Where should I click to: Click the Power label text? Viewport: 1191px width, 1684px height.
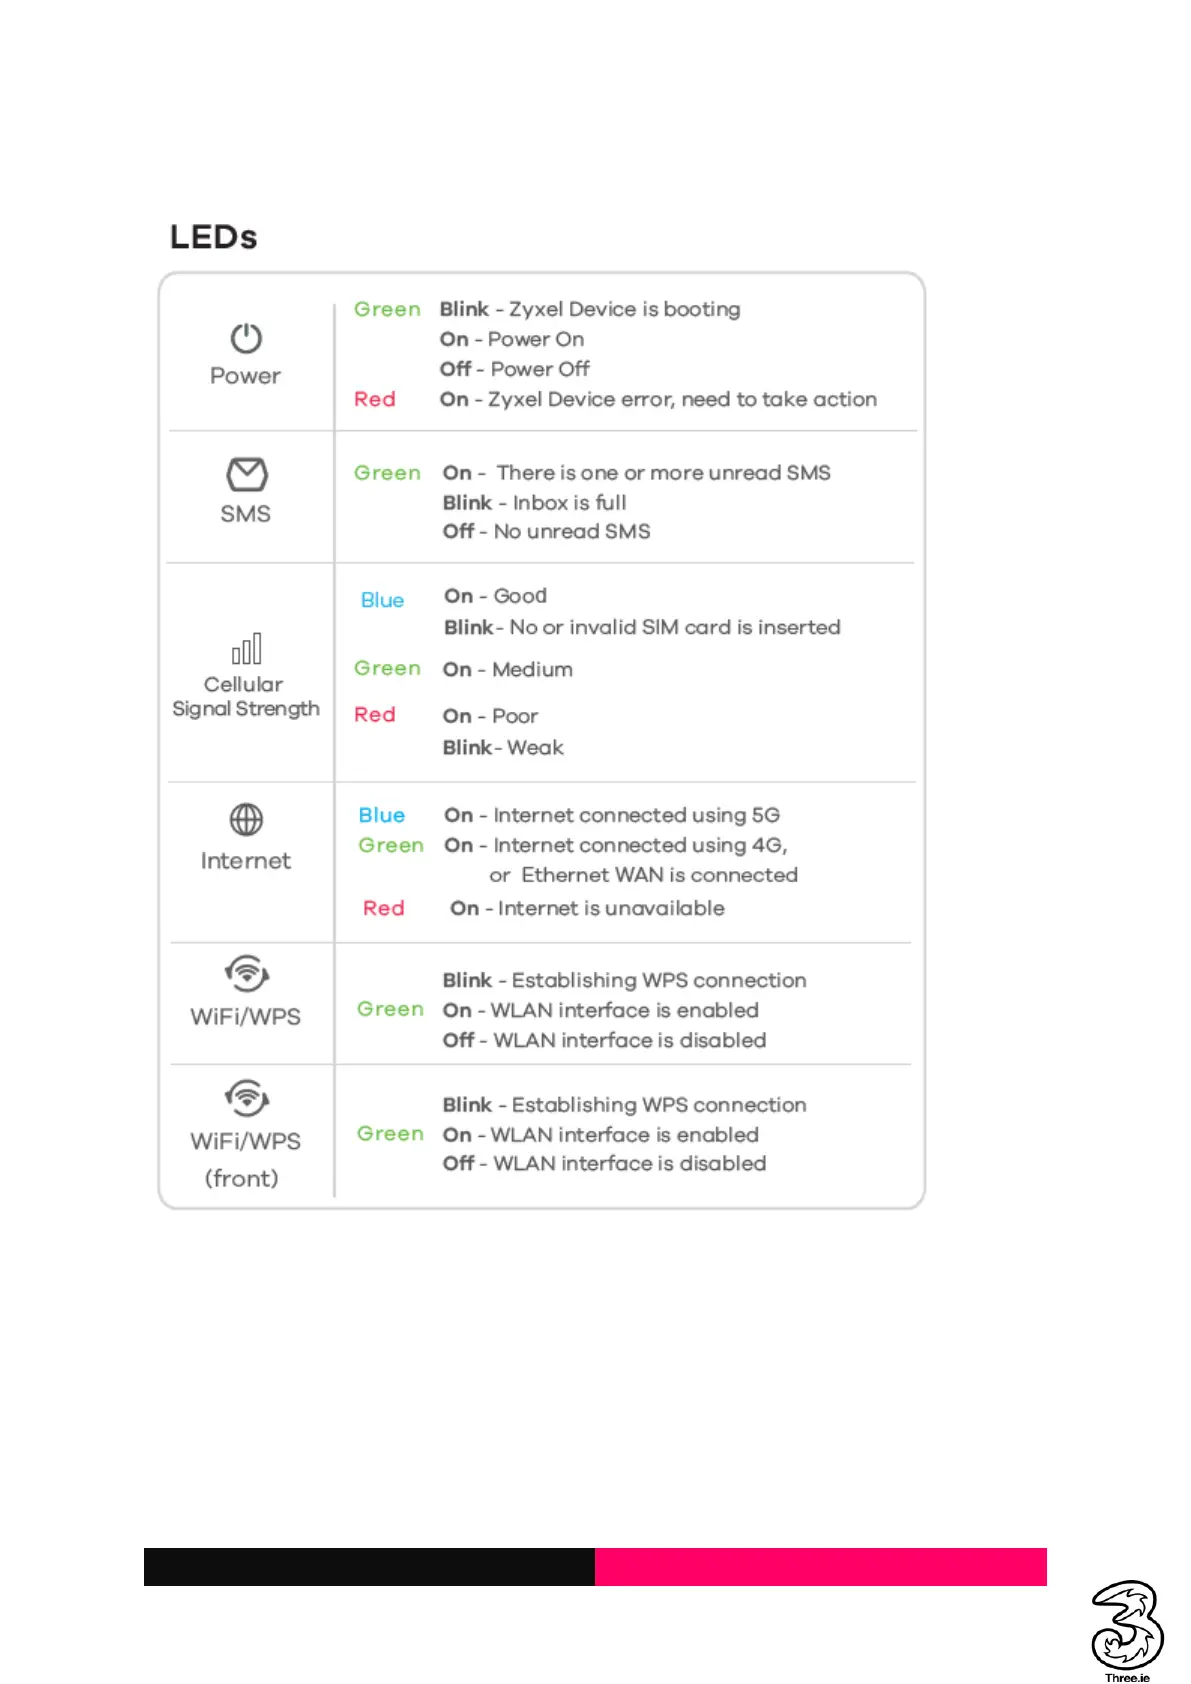click(245, 376)
